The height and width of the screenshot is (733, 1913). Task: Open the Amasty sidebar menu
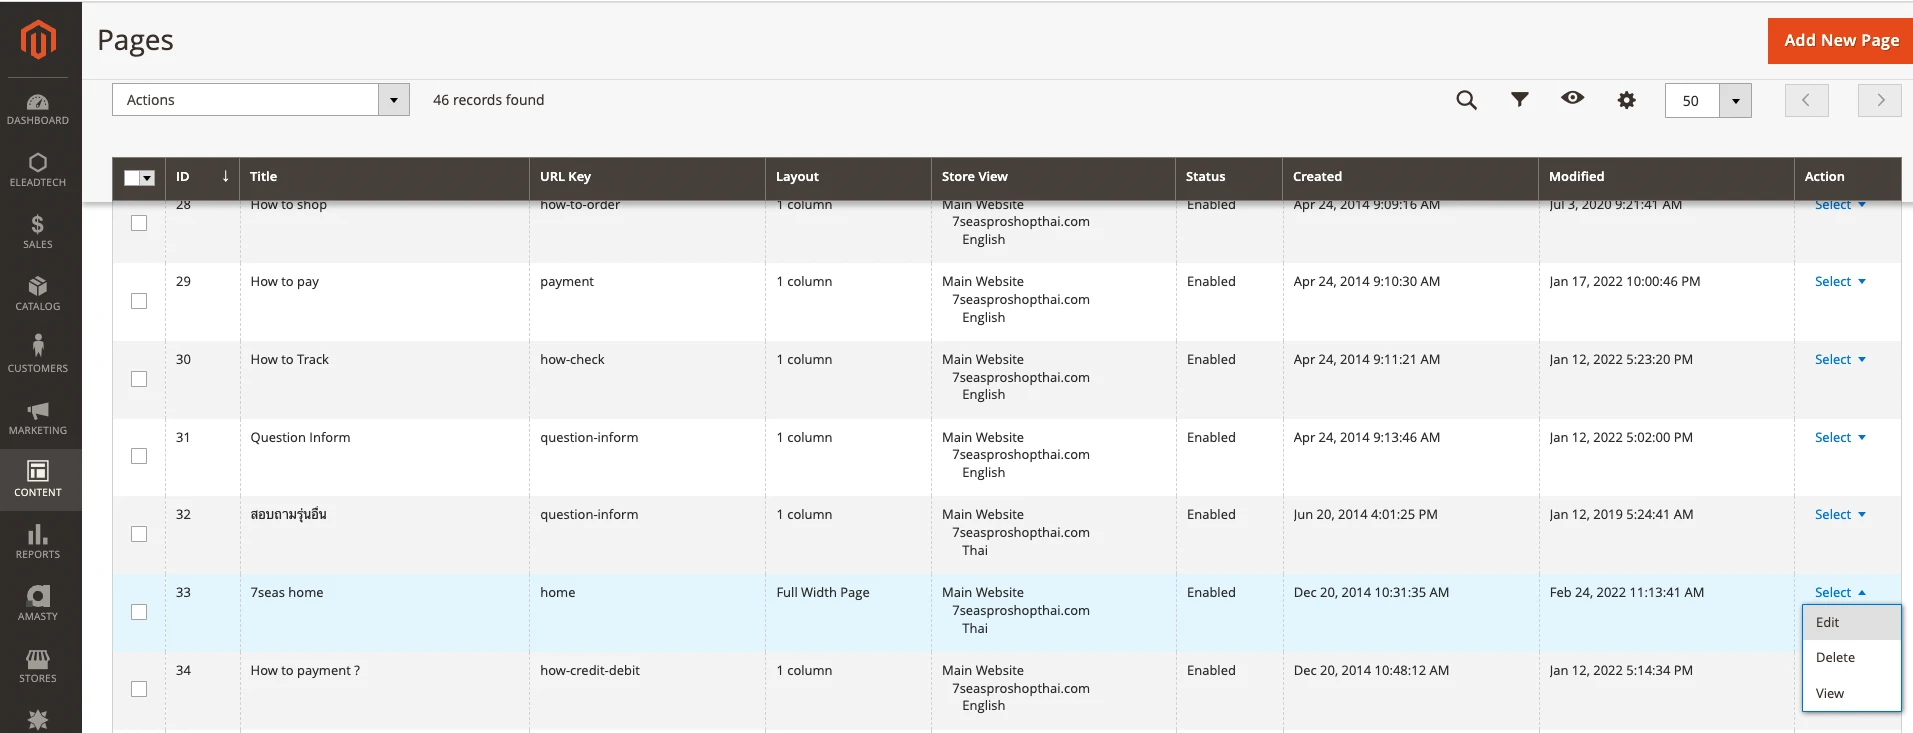[x=38, y=605]
